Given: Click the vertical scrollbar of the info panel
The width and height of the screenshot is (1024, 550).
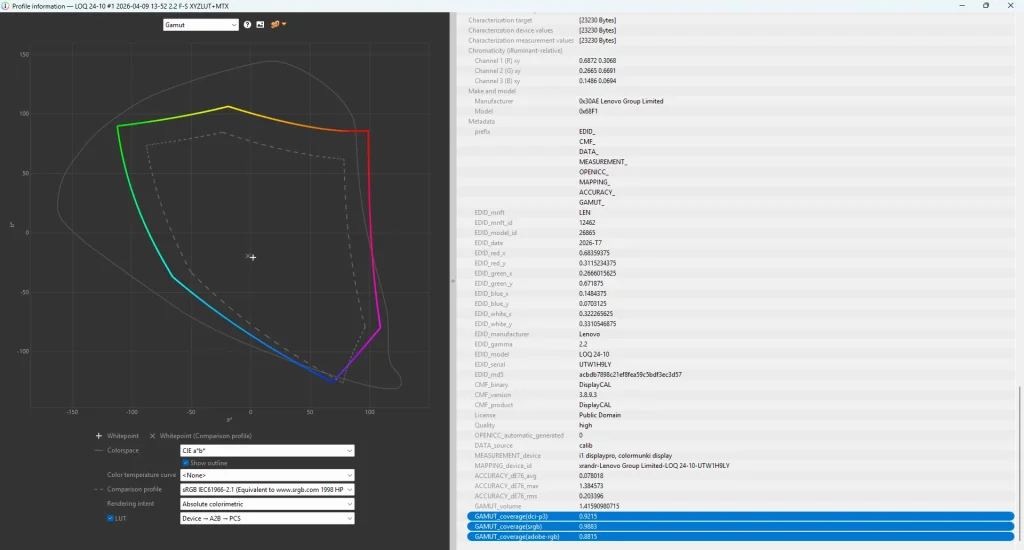Looking at the screenshot, I should coord(1019,463).
